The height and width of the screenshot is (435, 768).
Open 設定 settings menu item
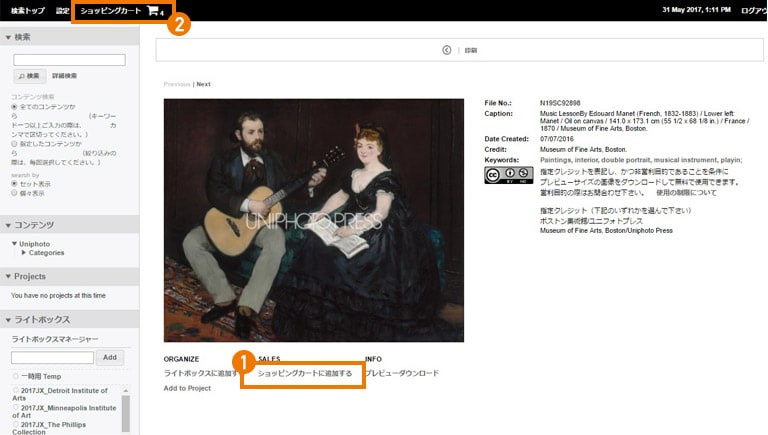click(63, 10)
